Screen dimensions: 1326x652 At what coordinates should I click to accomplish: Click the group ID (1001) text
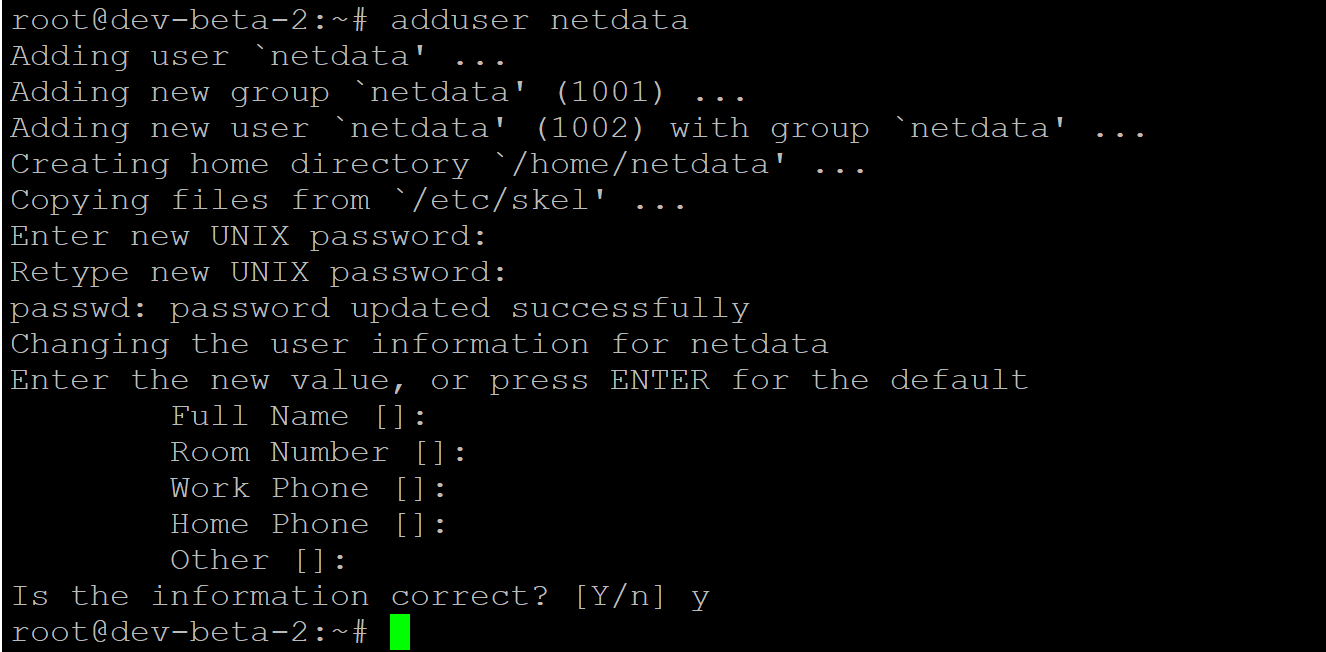click(x=609, y=92)
